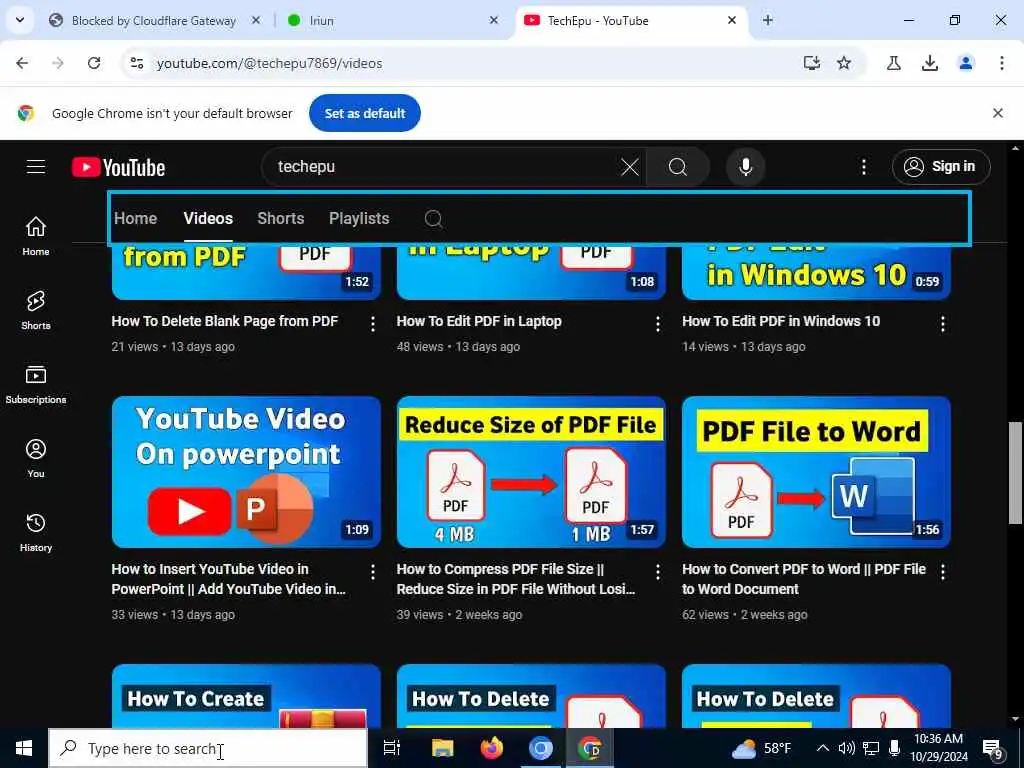
Task: Go back with the browser back arrow
Action: pyautogui.click(x=22, y=63)
